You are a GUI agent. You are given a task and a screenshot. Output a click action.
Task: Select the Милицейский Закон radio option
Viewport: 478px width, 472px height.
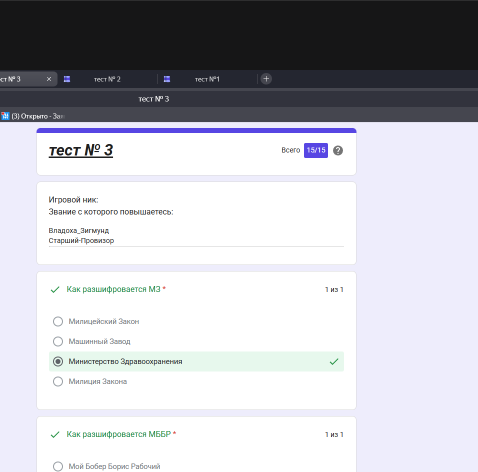pos(58,322)
